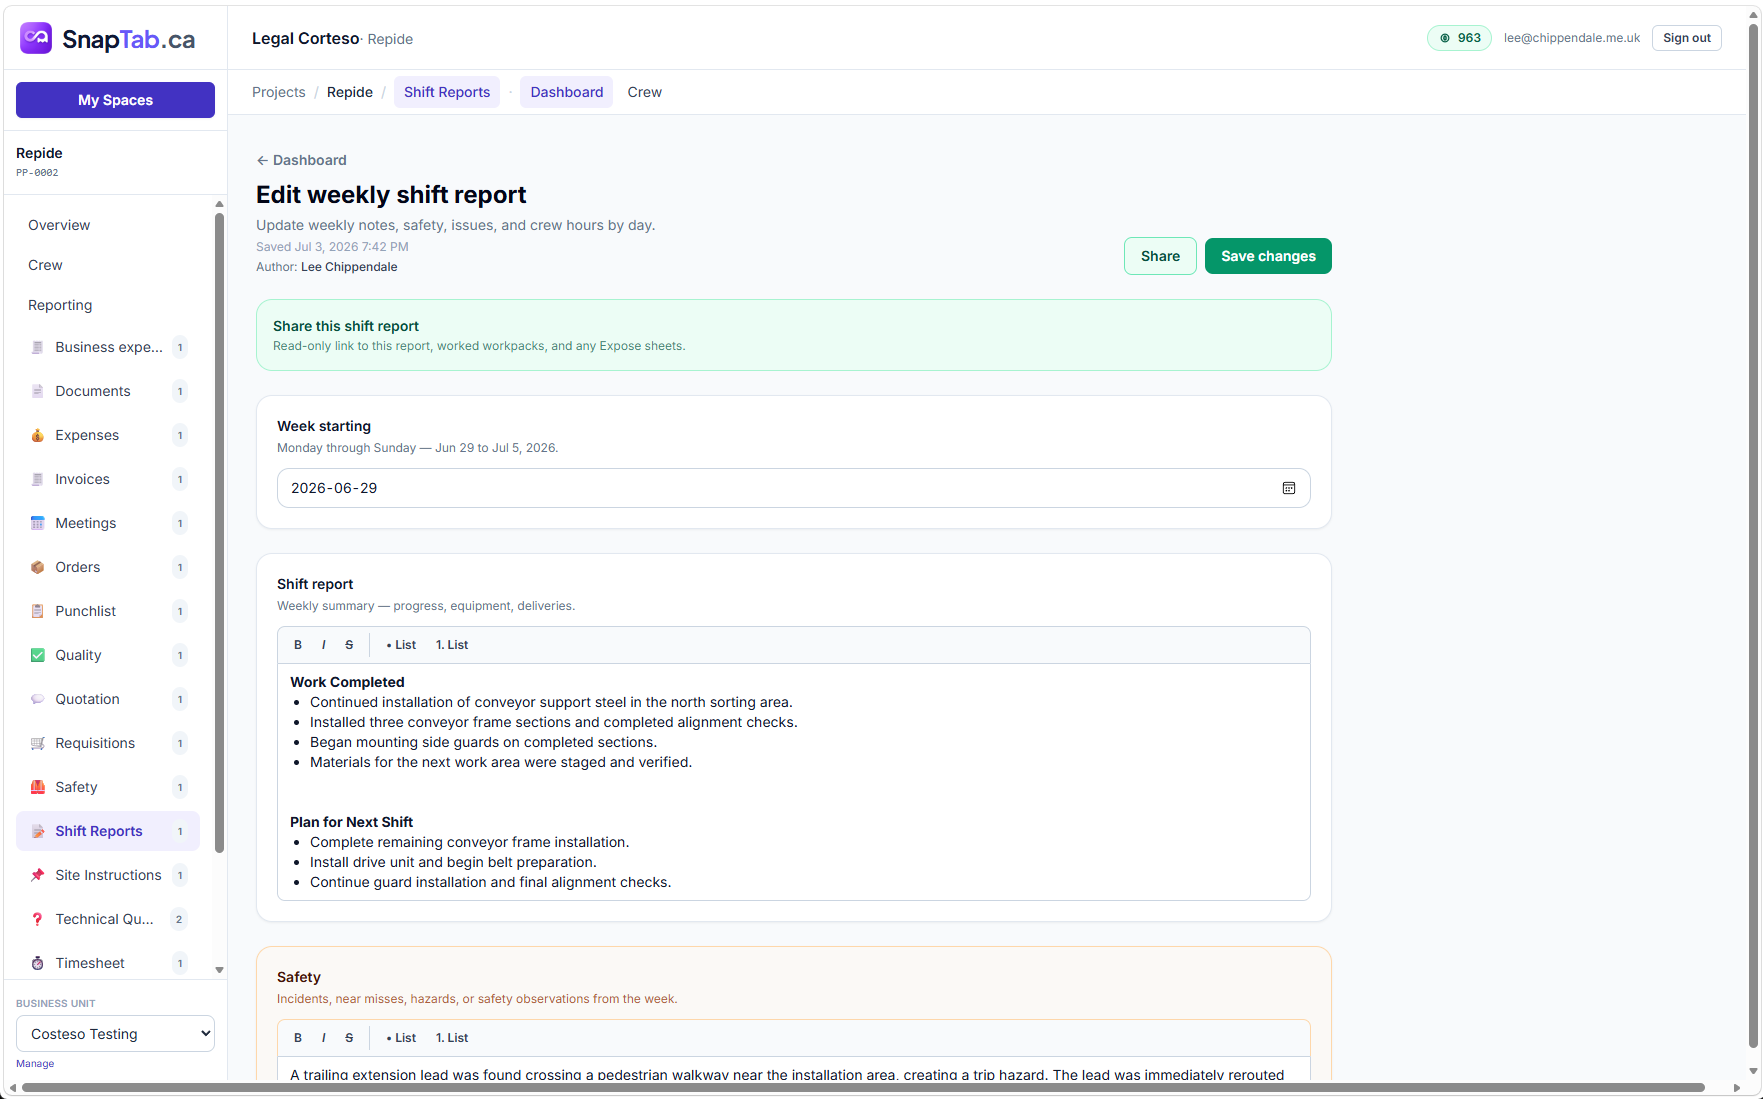Viewport: 1763px width, 1099px height.
Task: Click the Manage link under Business Unit
Action: click(x=35, y=1064)
